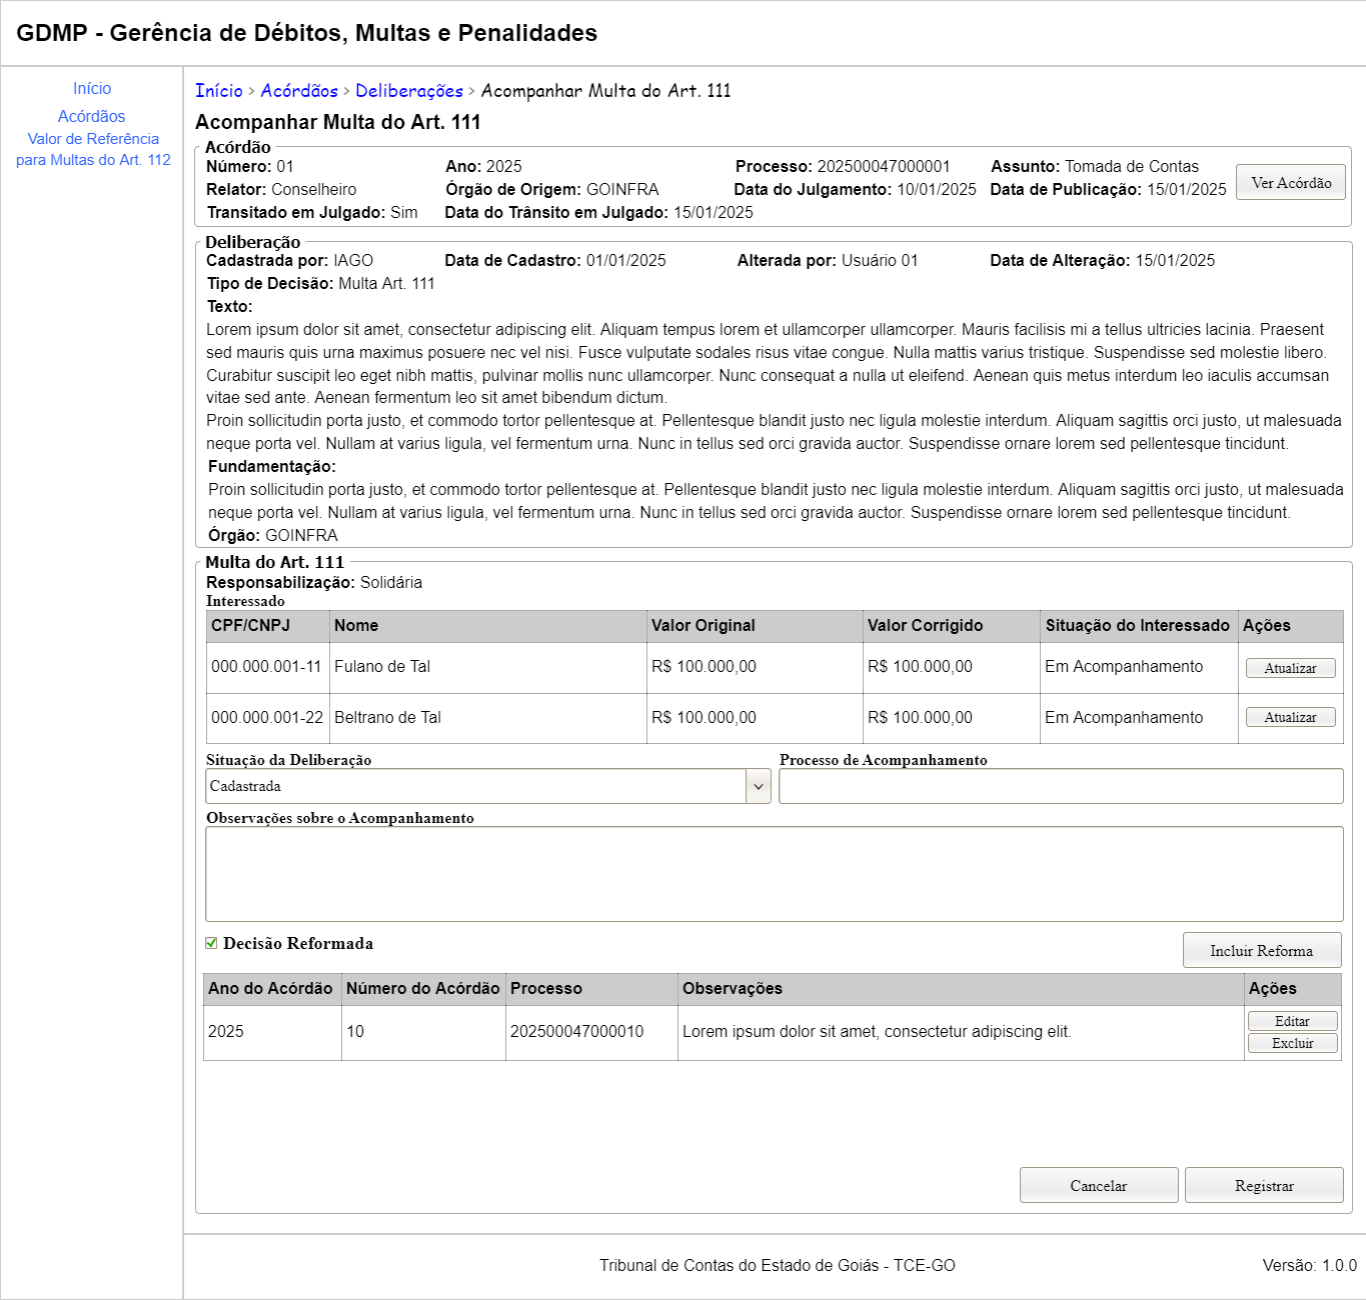Follow the Acórdãos breadcrumb link
Image resolution: width=1366 pixels, height=1300 pixels.
(x=299, y=91)
